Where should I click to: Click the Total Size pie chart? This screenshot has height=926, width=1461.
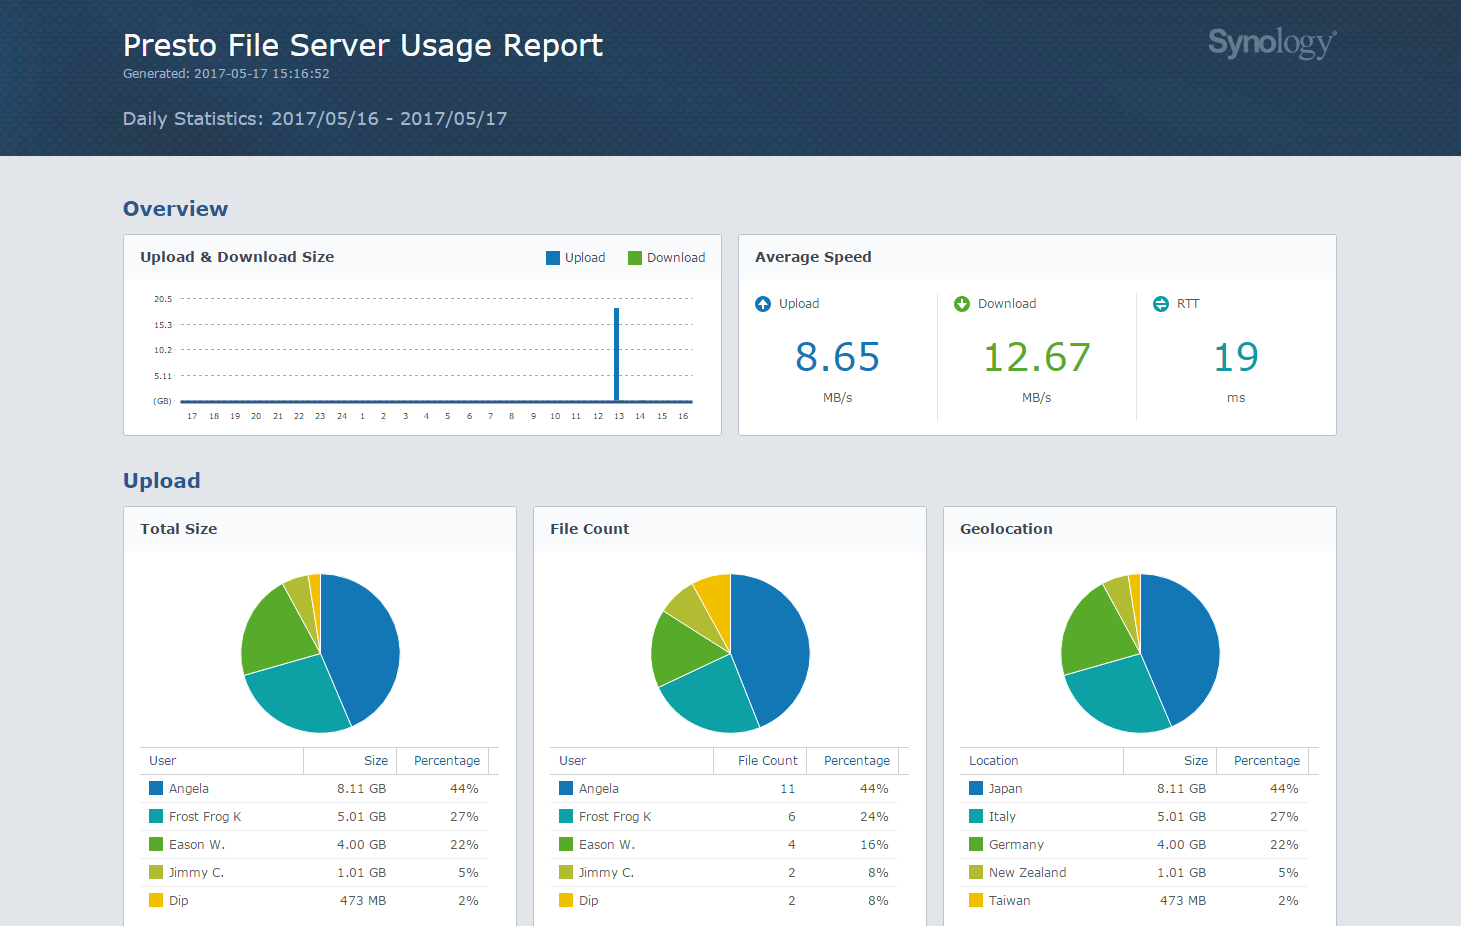[320, 653]
